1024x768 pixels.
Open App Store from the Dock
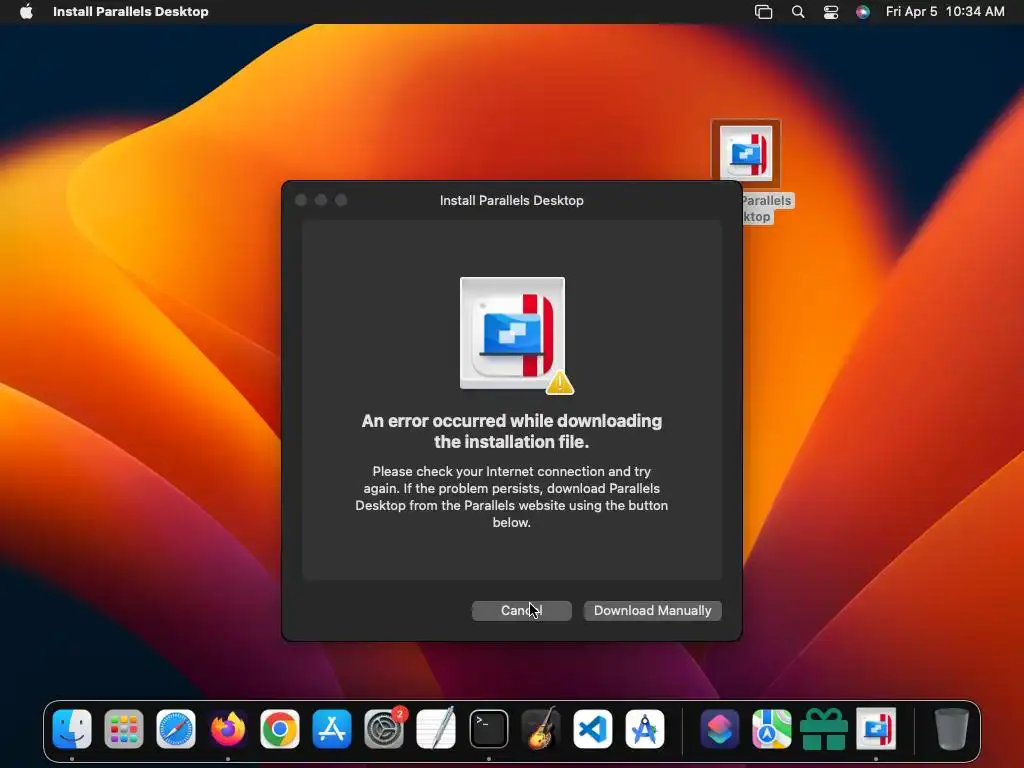pos(332,729)
